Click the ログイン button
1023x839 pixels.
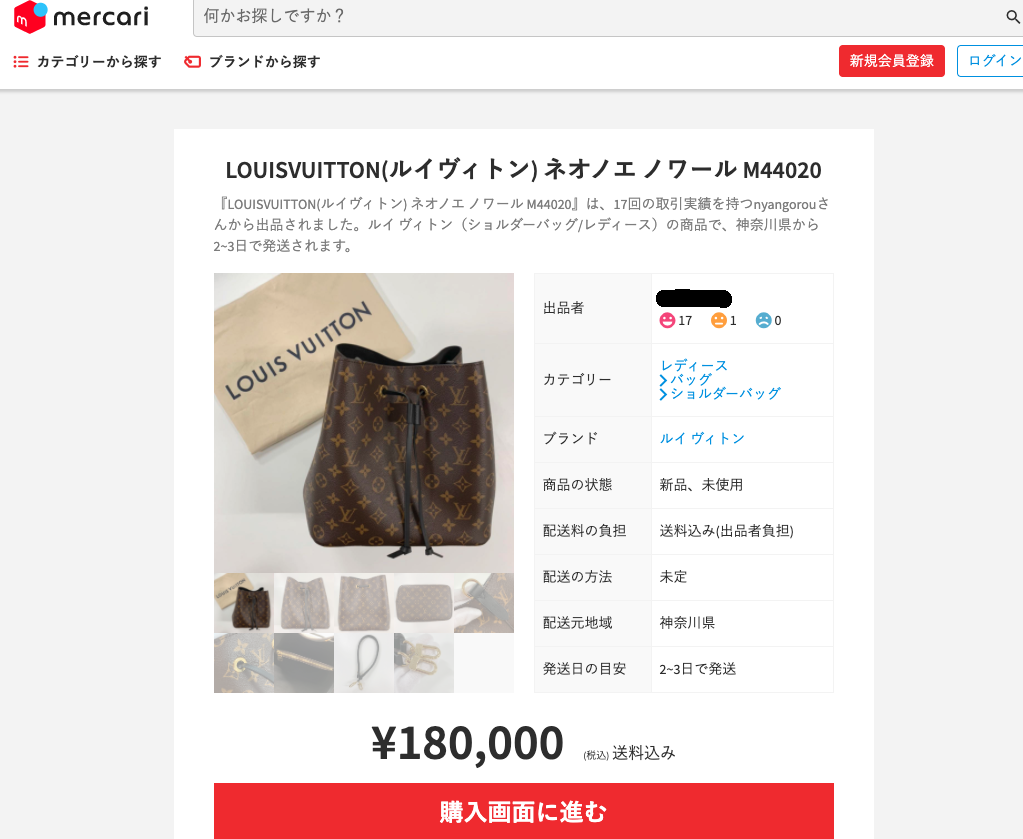pos(990,61)
